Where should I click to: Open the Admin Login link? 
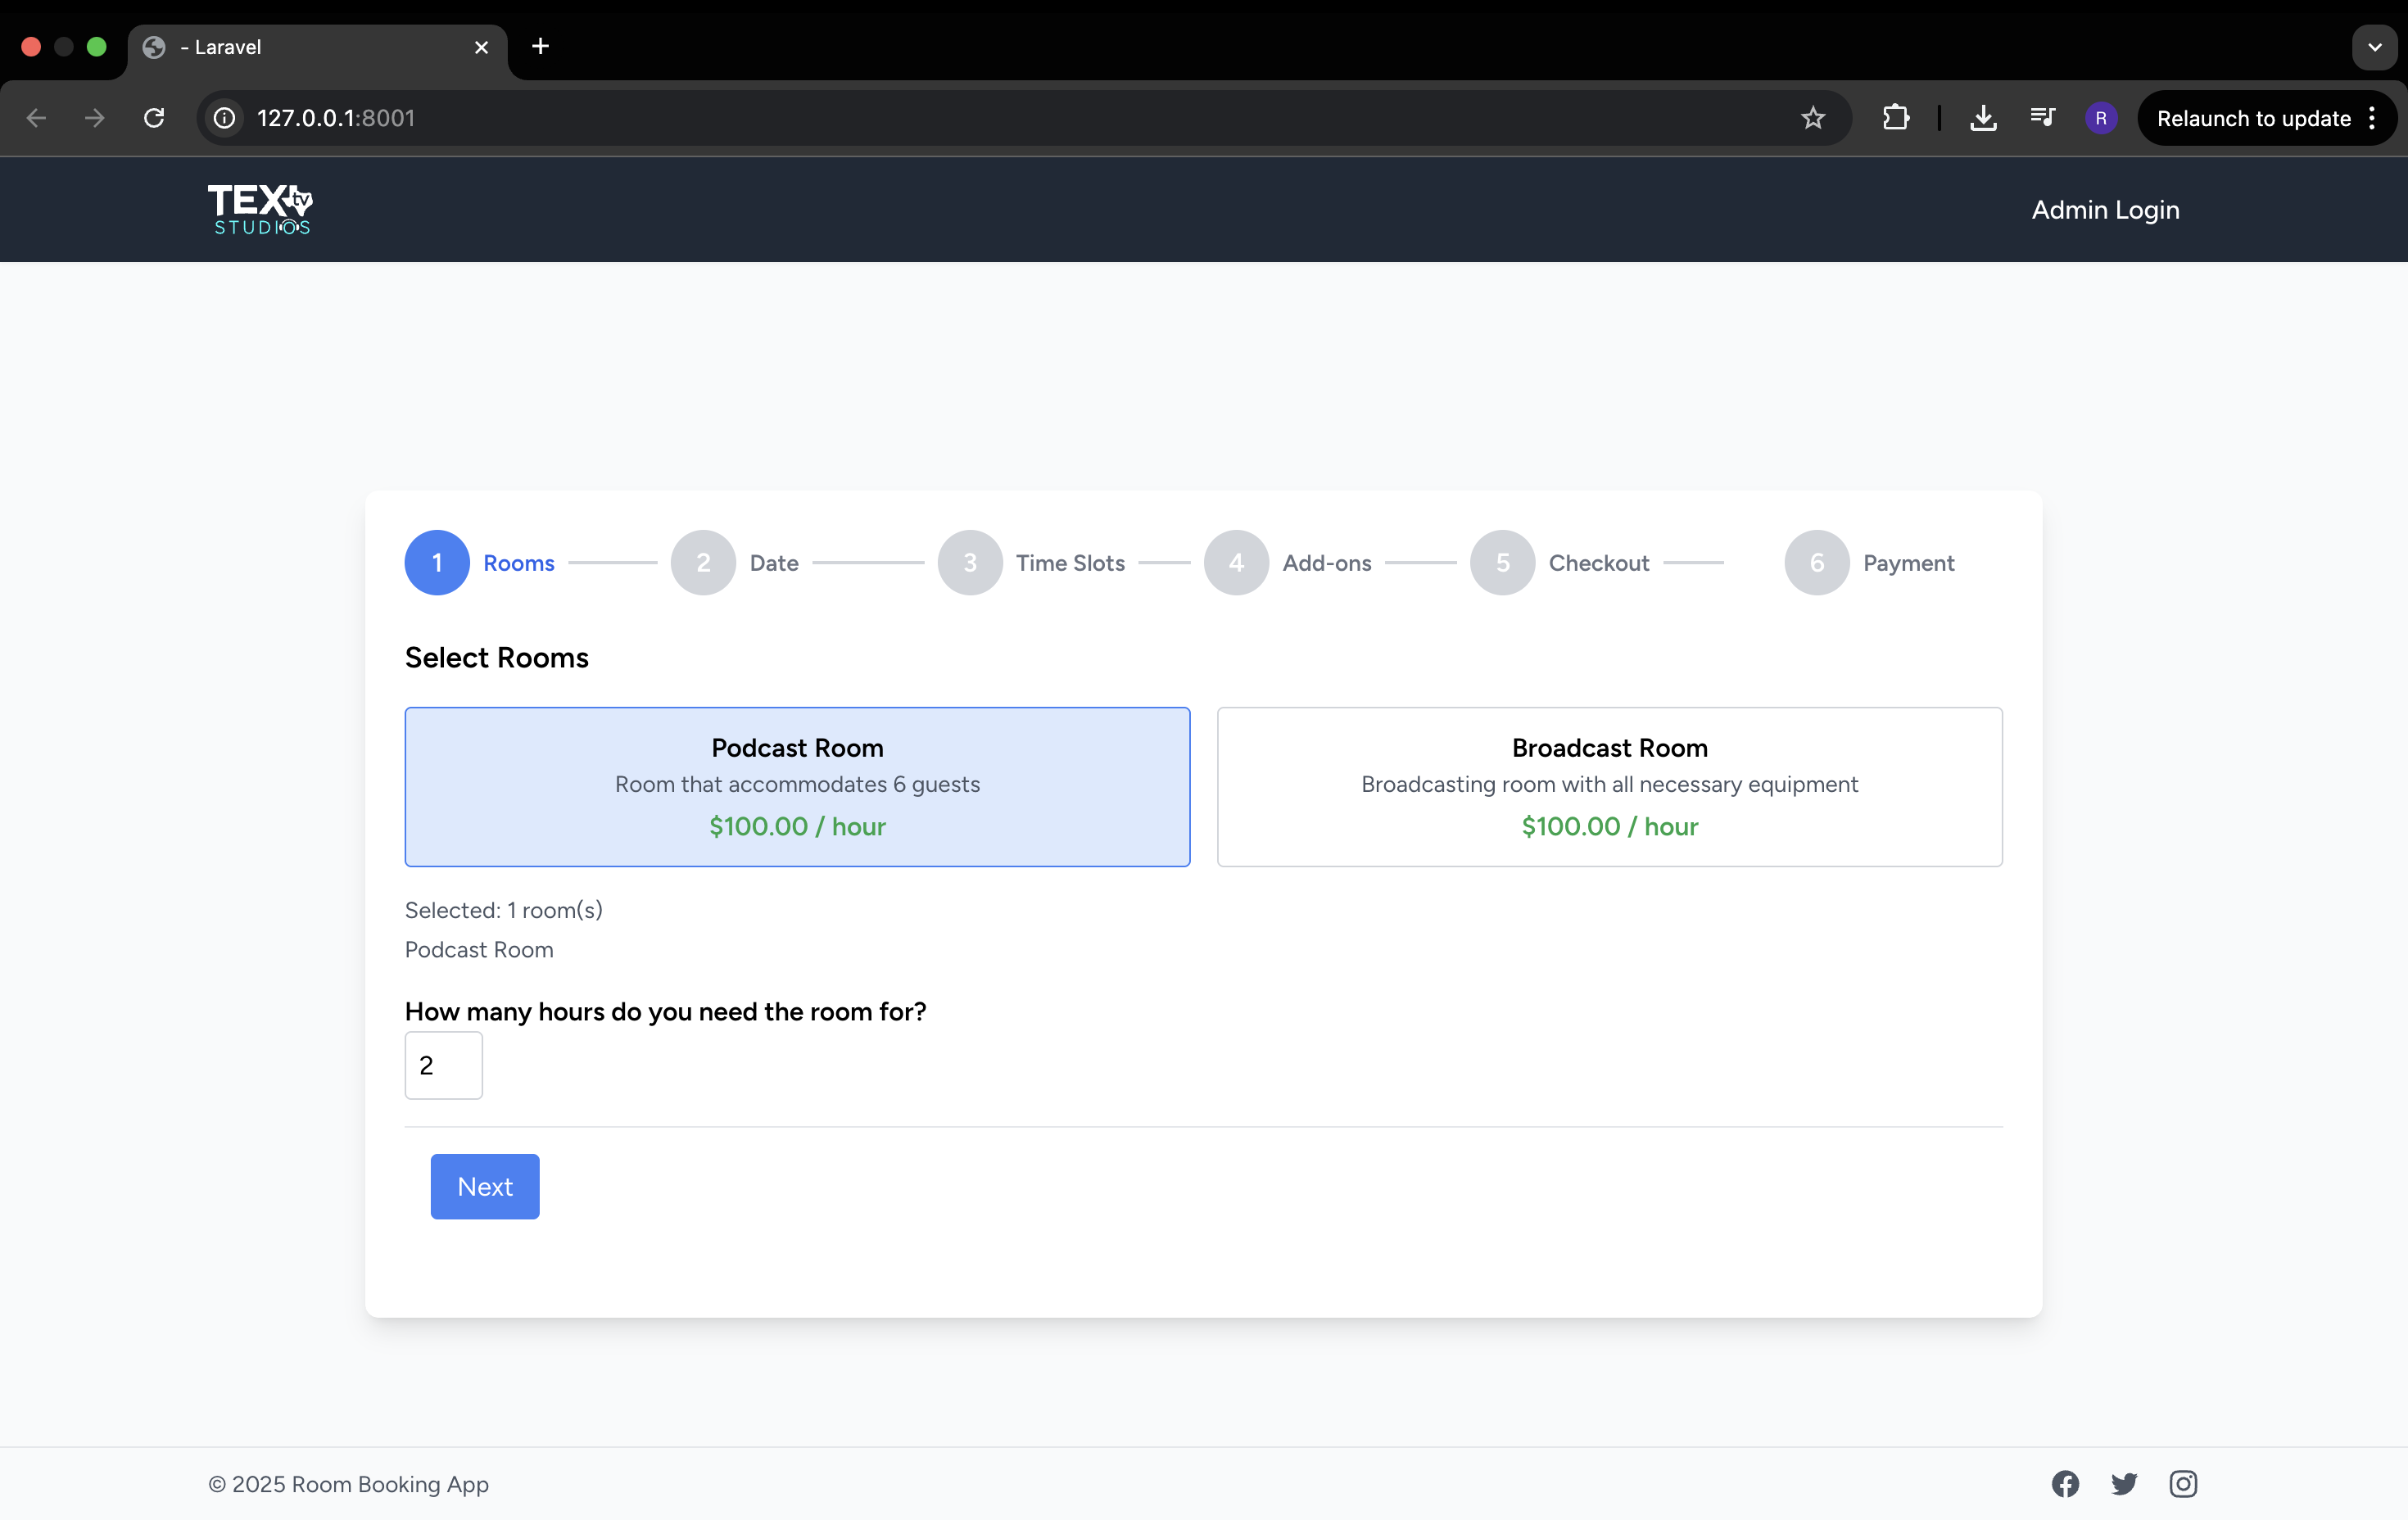pos(2105,210)
